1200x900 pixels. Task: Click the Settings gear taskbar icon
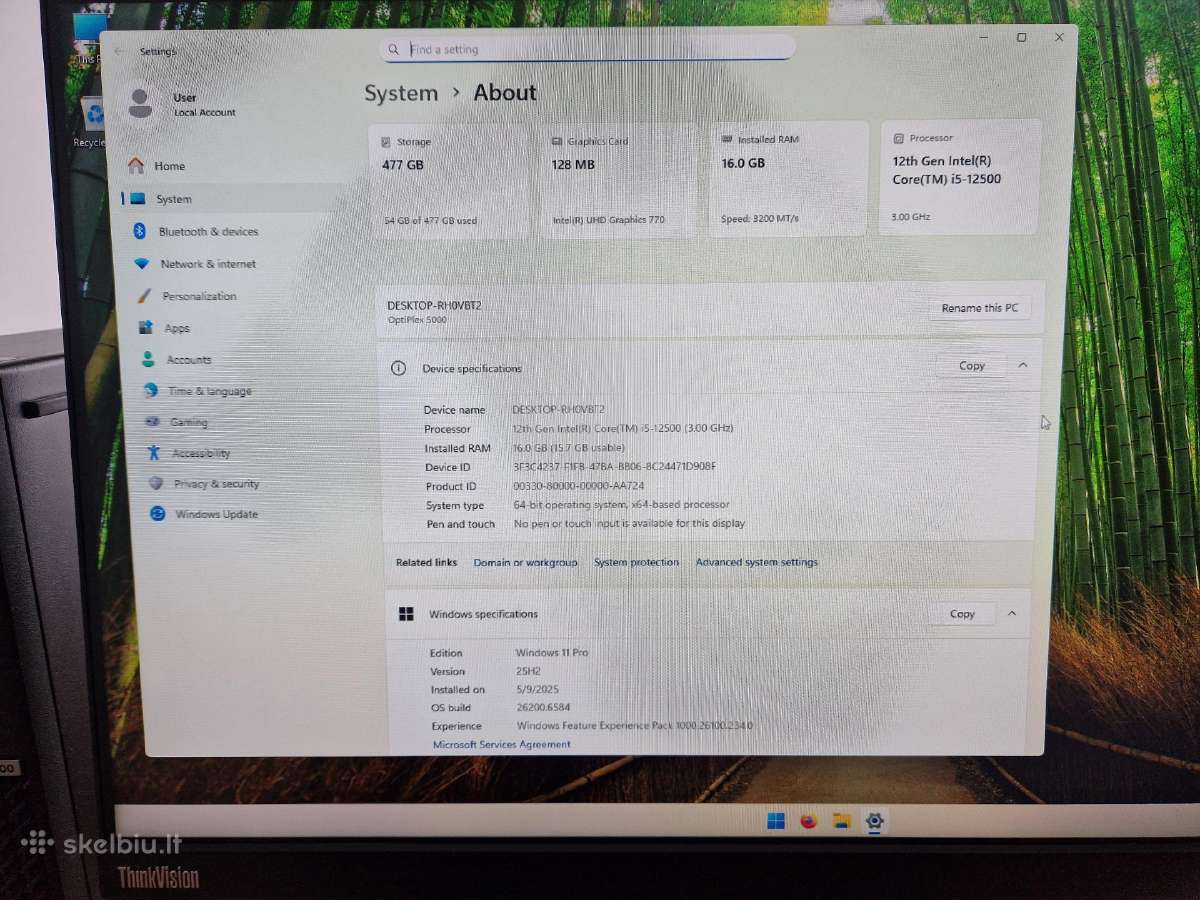874,821
